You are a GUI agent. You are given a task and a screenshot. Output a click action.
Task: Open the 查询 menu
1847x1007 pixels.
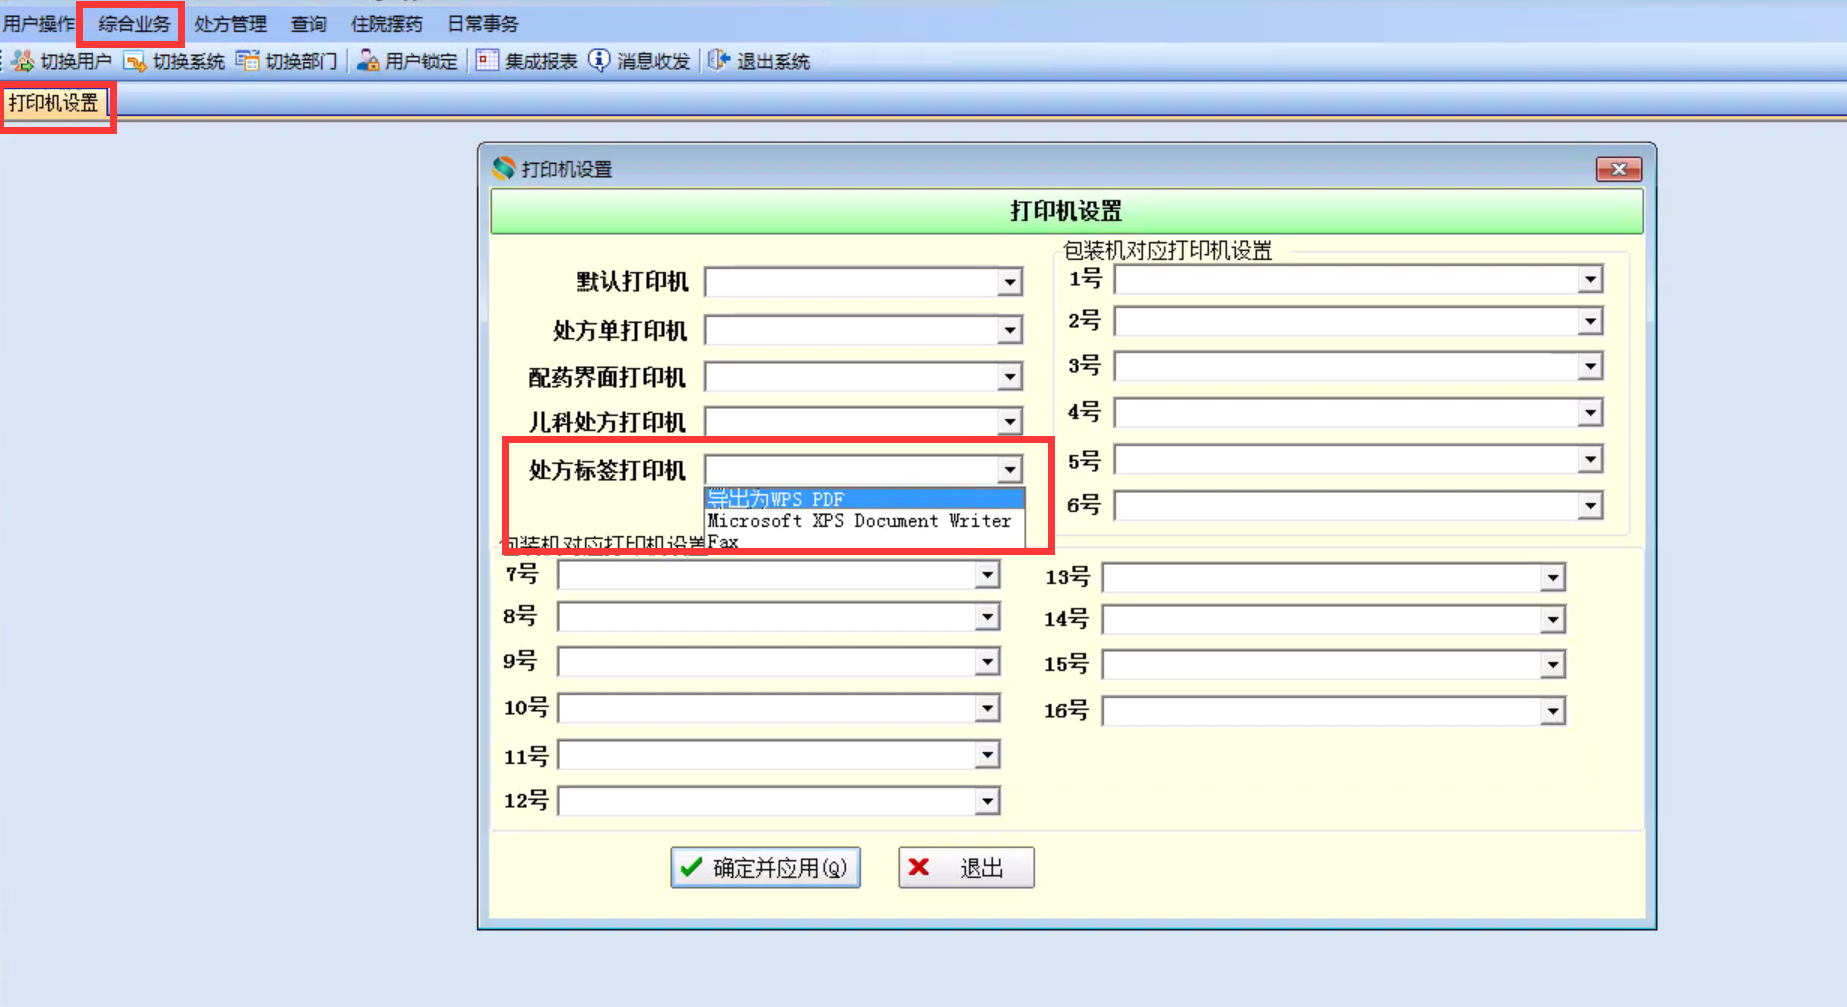[309, 24]
